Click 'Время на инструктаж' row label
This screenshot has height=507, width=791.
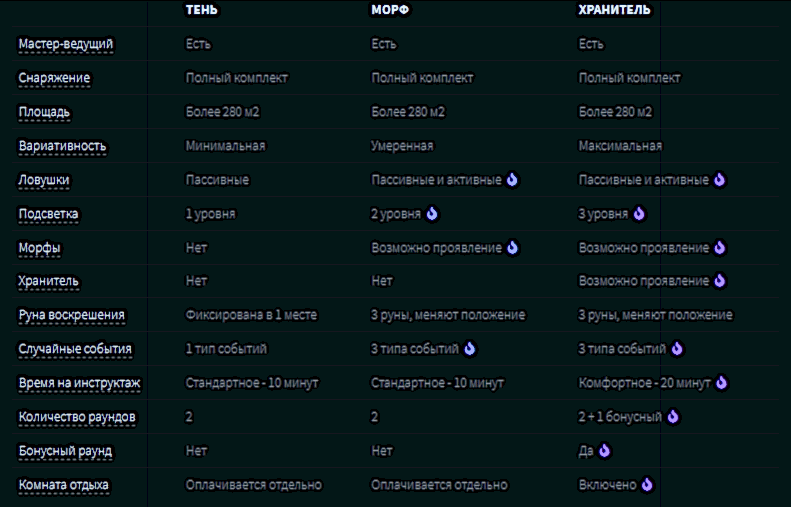click(x=80, y=383)
